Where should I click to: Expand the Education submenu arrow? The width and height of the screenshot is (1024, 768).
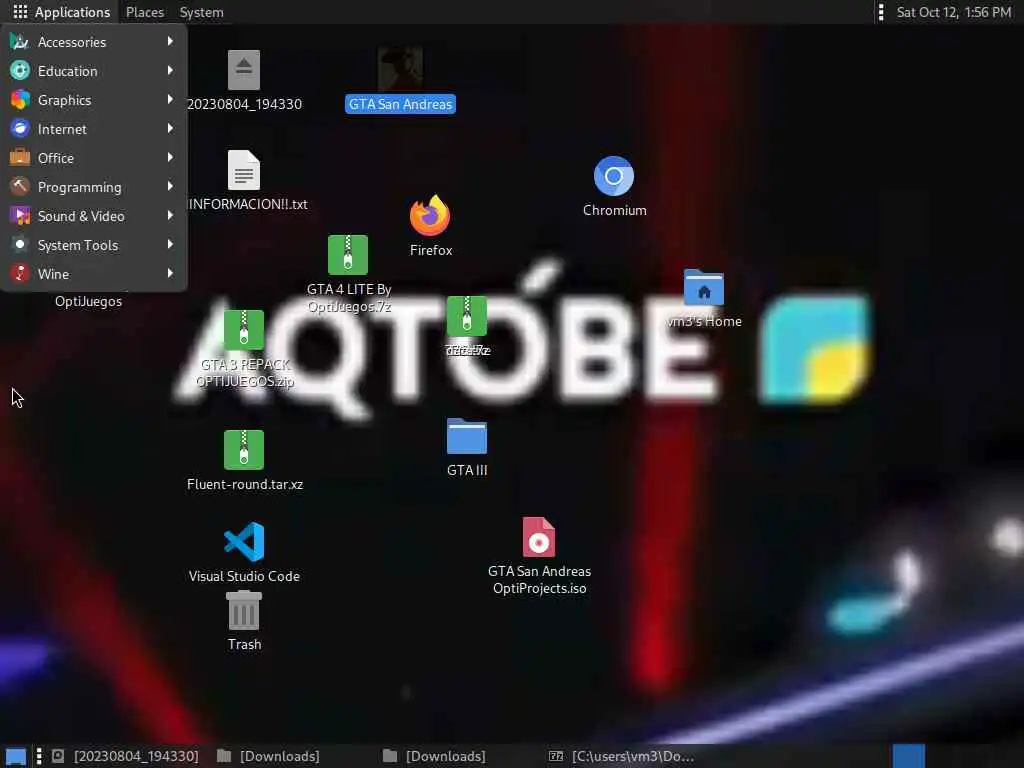(x=170, y=70)
